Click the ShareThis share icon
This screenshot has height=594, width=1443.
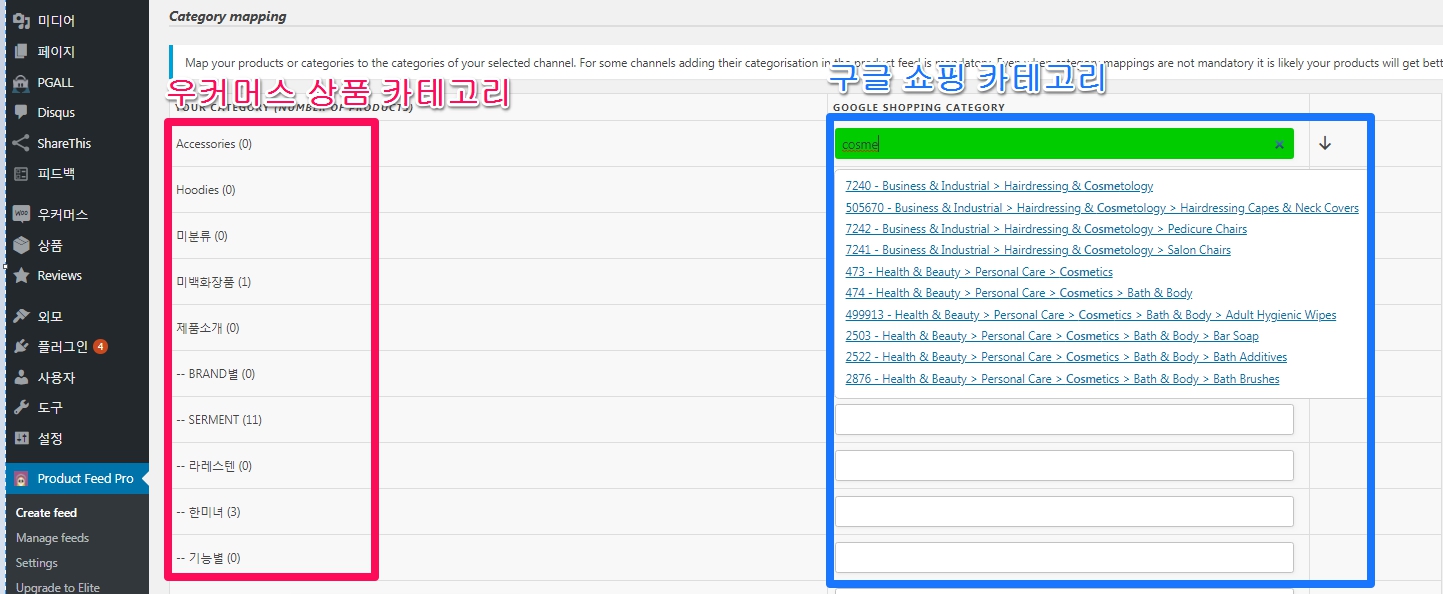click(x=21, y=143)
